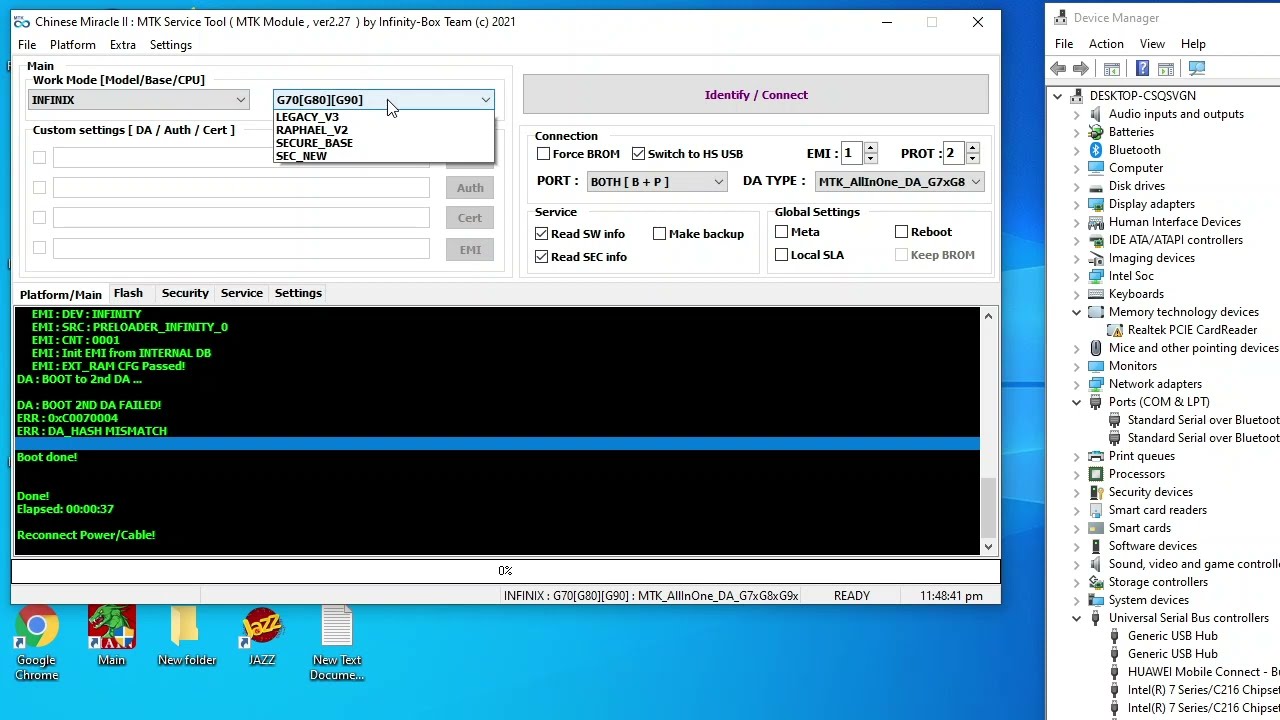Open Settings menu in menu bar

(x=171, y=45)
